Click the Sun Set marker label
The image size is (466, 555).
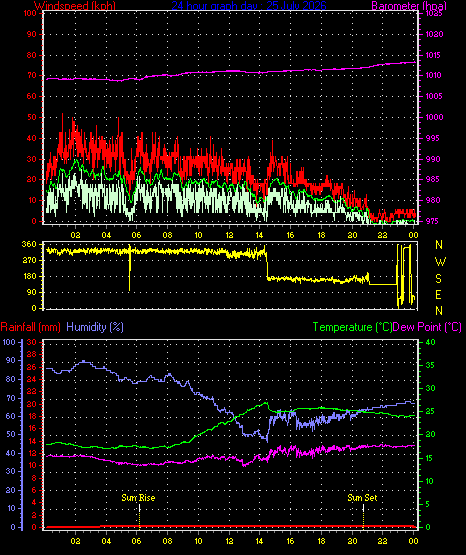[362, 498]
